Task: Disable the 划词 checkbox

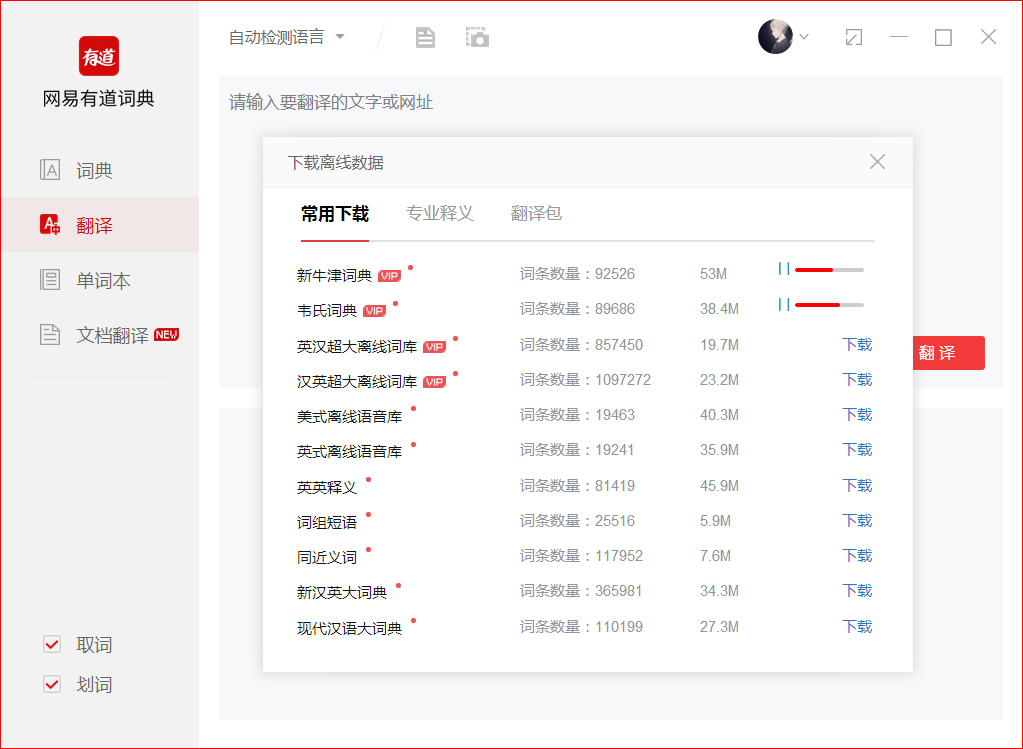Action: point(51,684)
